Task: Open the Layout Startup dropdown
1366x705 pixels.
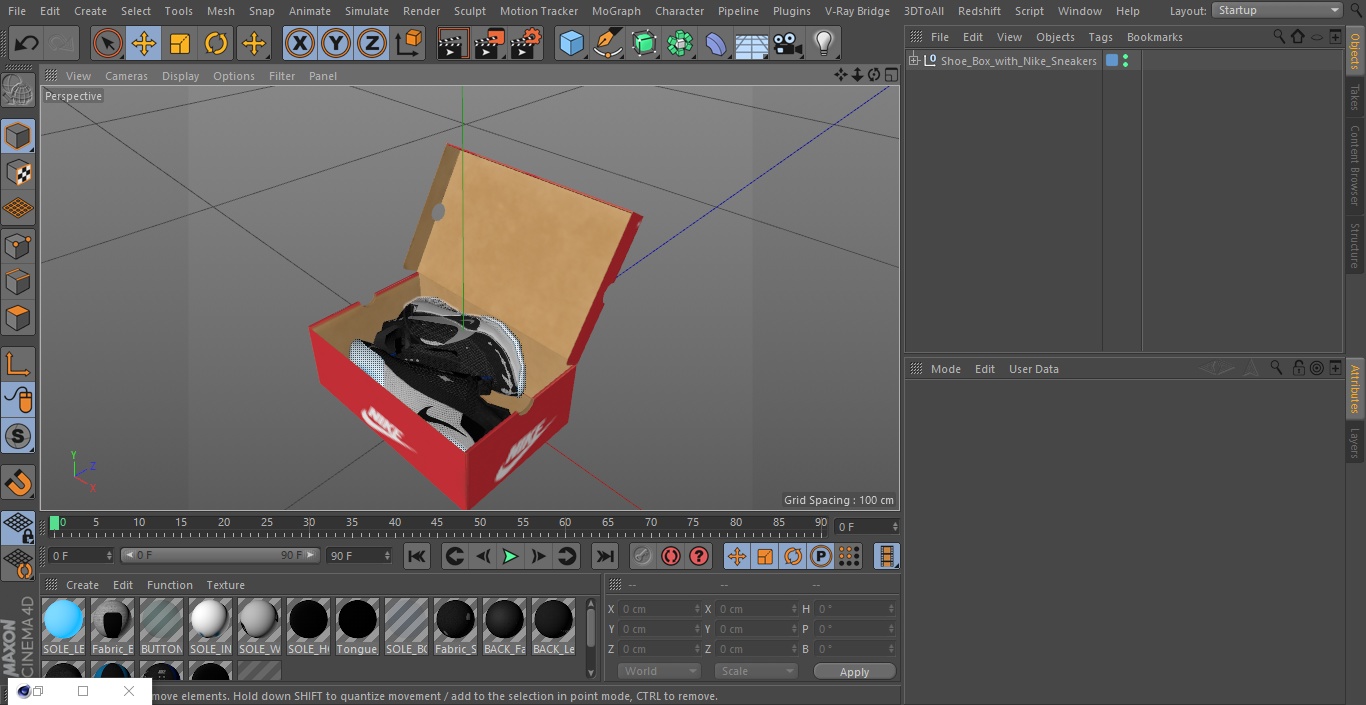Action: click(1277, 10)
